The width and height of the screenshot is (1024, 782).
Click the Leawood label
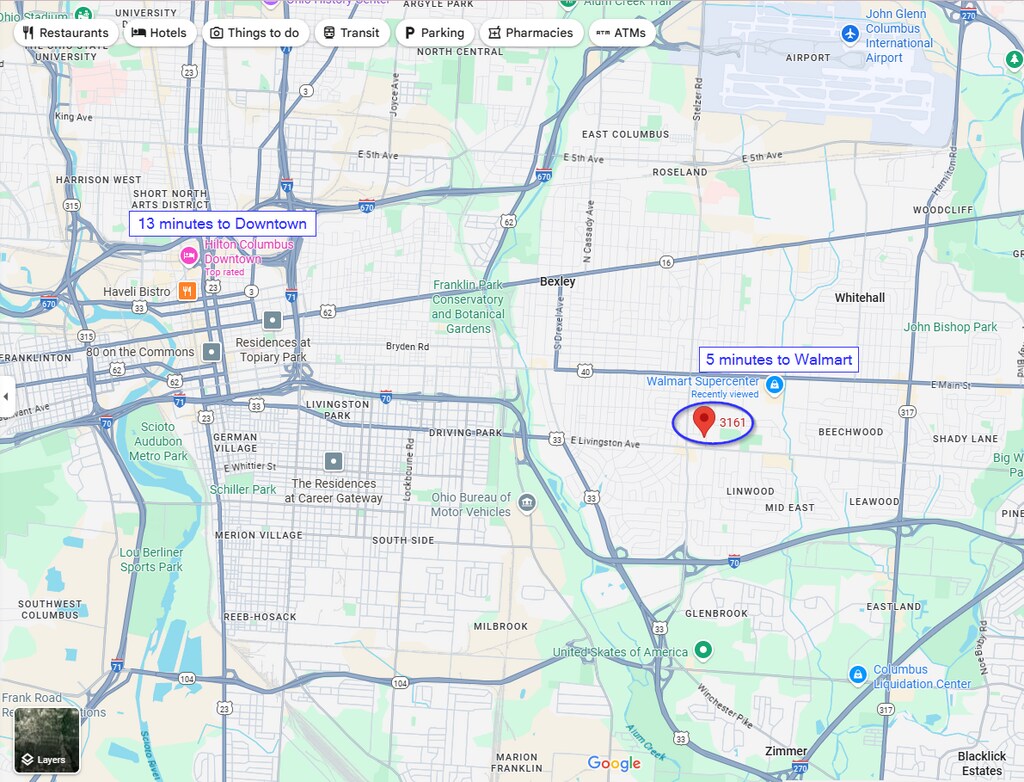pos(874,501)
